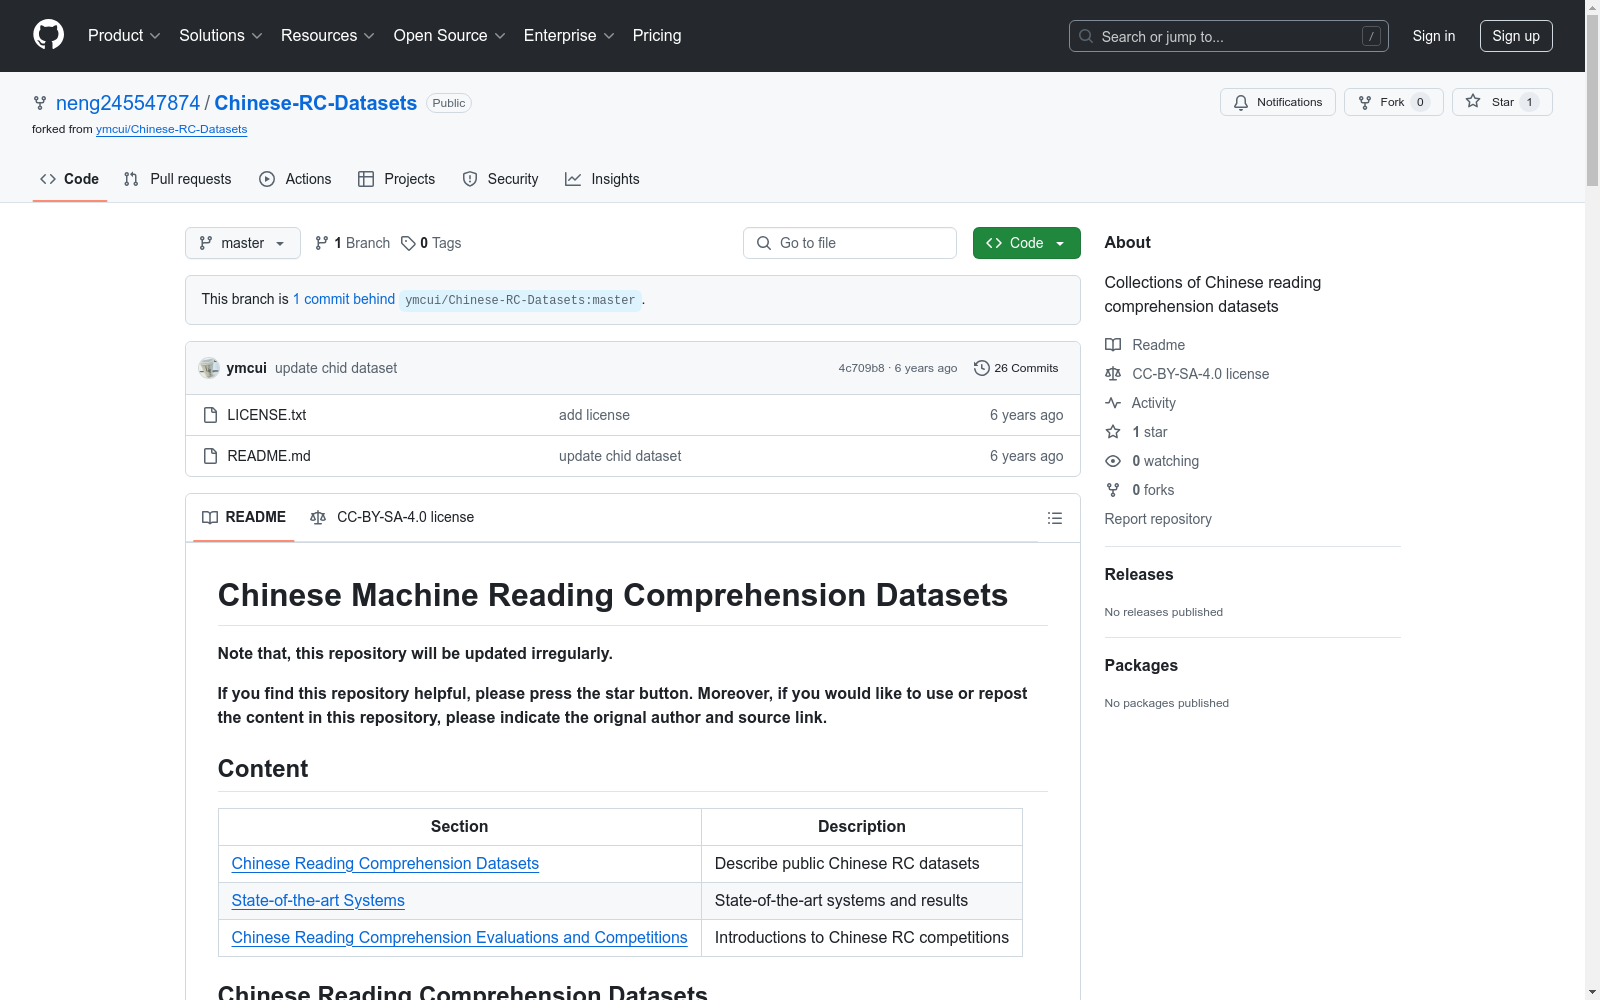Expand the green Code dropdown button

coord(1027,243)
